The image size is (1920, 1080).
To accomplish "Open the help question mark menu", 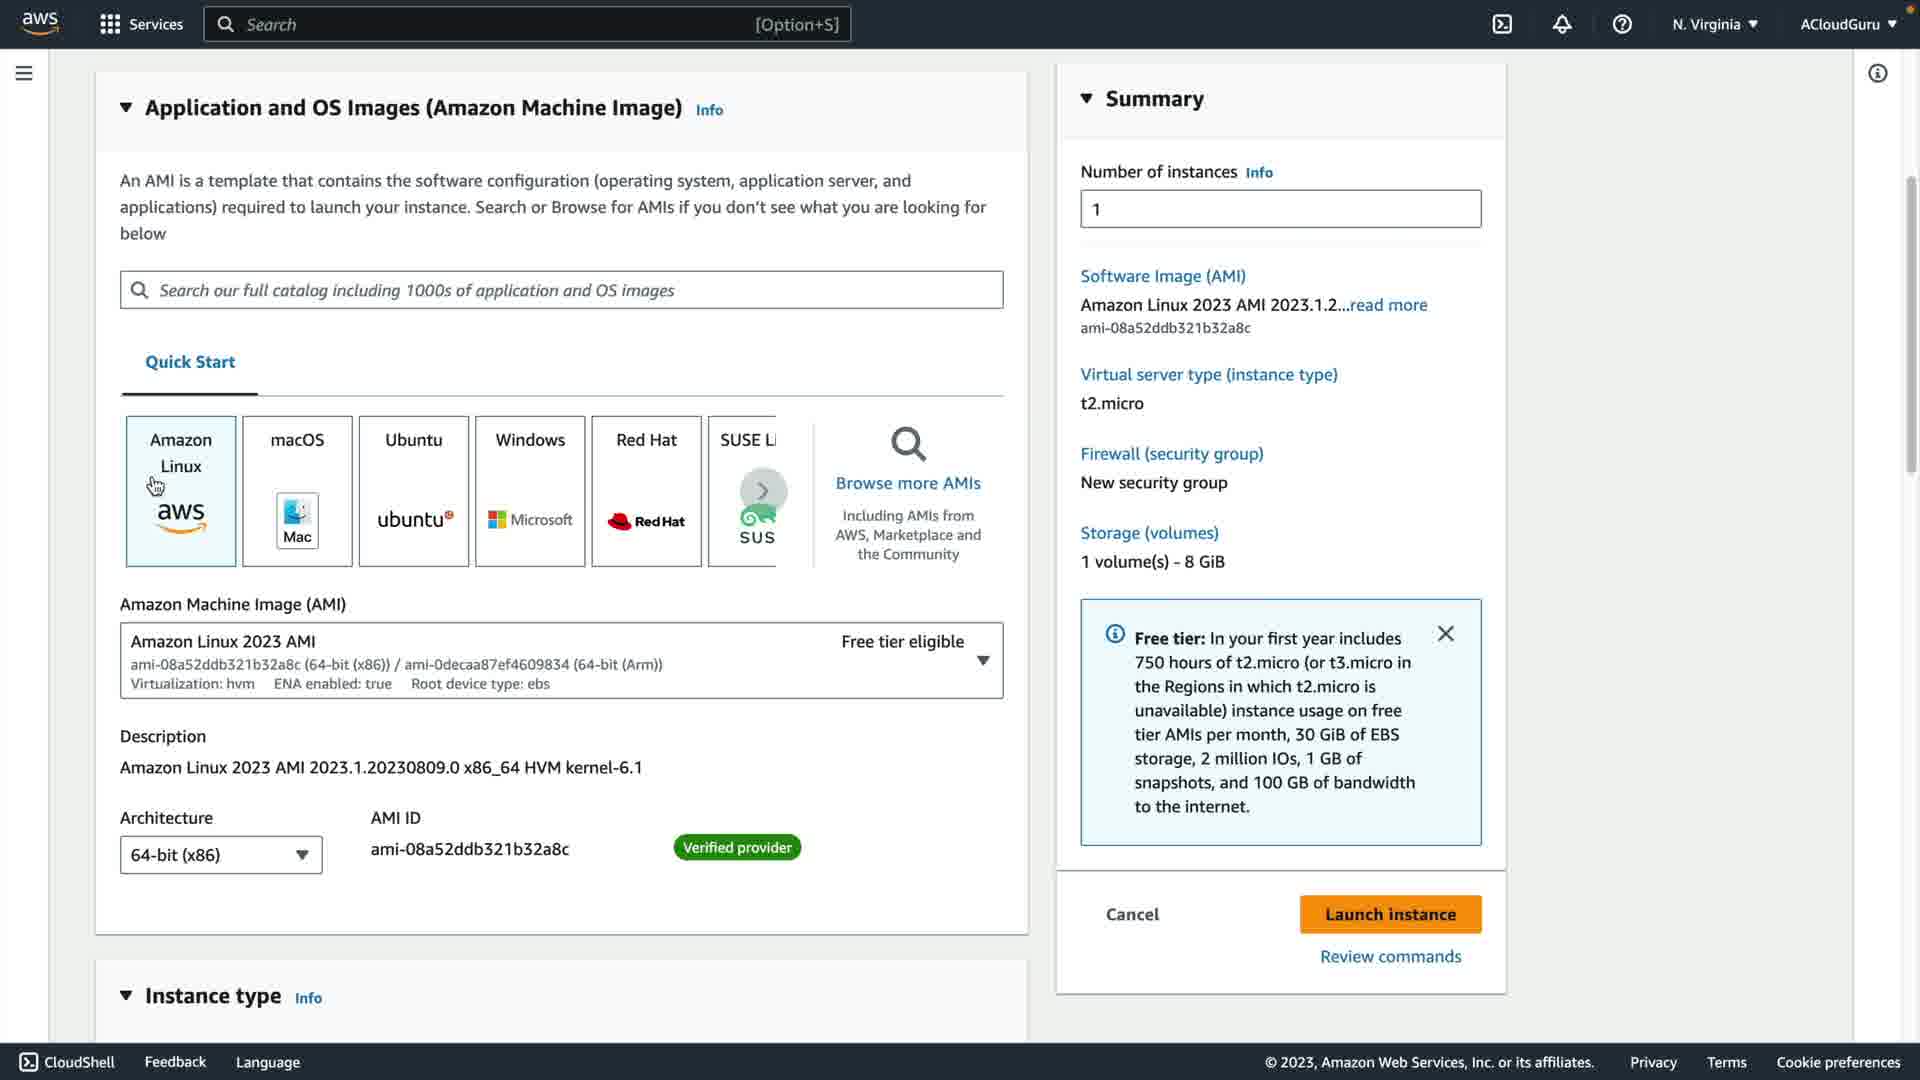I will coord(1622,24).
